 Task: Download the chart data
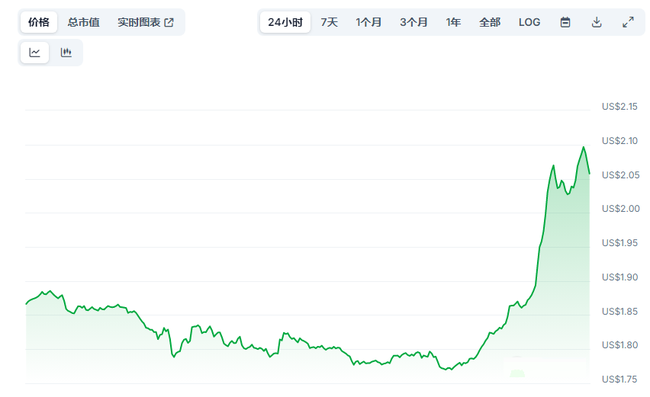coord(597,22)
